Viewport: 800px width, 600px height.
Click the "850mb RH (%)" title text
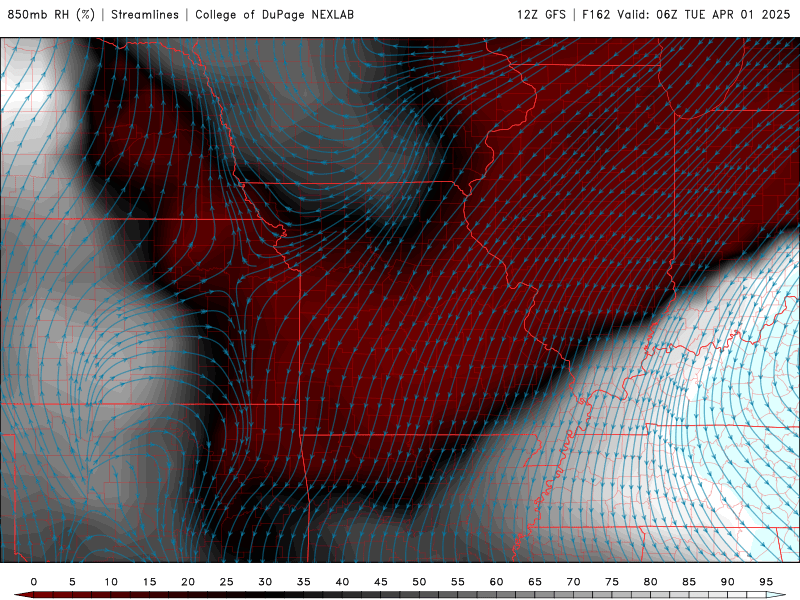coord(51,14)
